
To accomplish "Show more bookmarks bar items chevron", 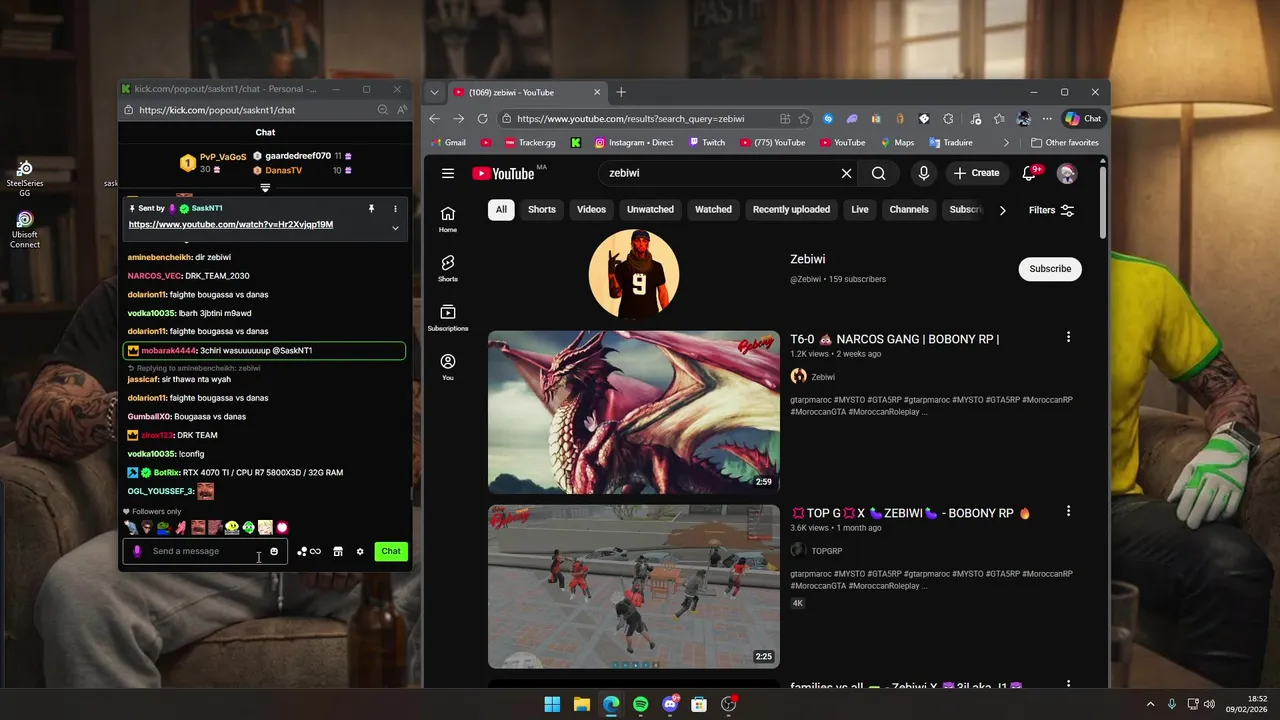I will [x=1006, y=143].
